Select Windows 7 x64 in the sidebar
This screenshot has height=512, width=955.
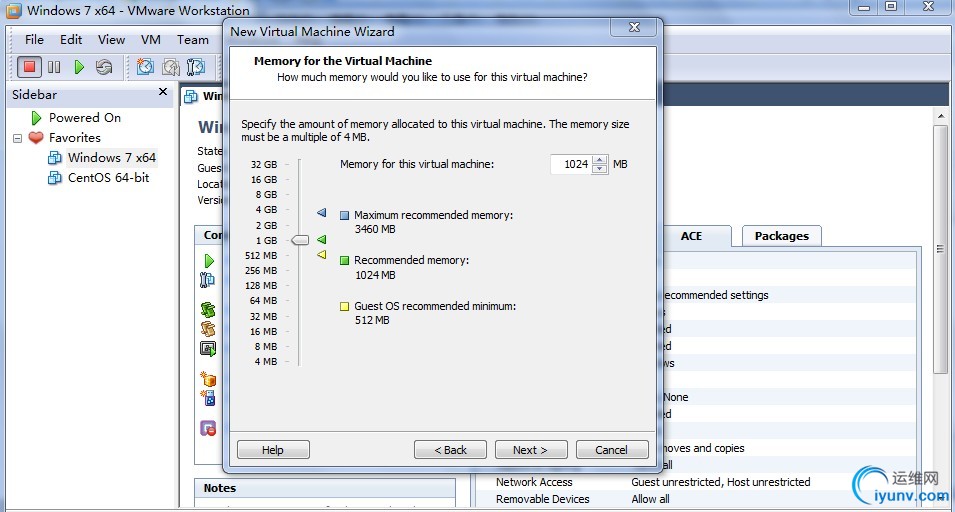click(112, 158)
